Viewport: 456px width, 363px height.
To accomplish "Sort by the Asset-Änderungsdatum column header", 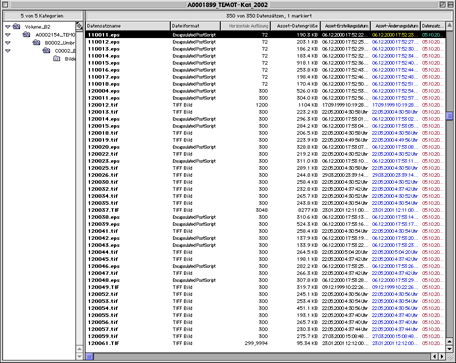I will coord(396,26).
